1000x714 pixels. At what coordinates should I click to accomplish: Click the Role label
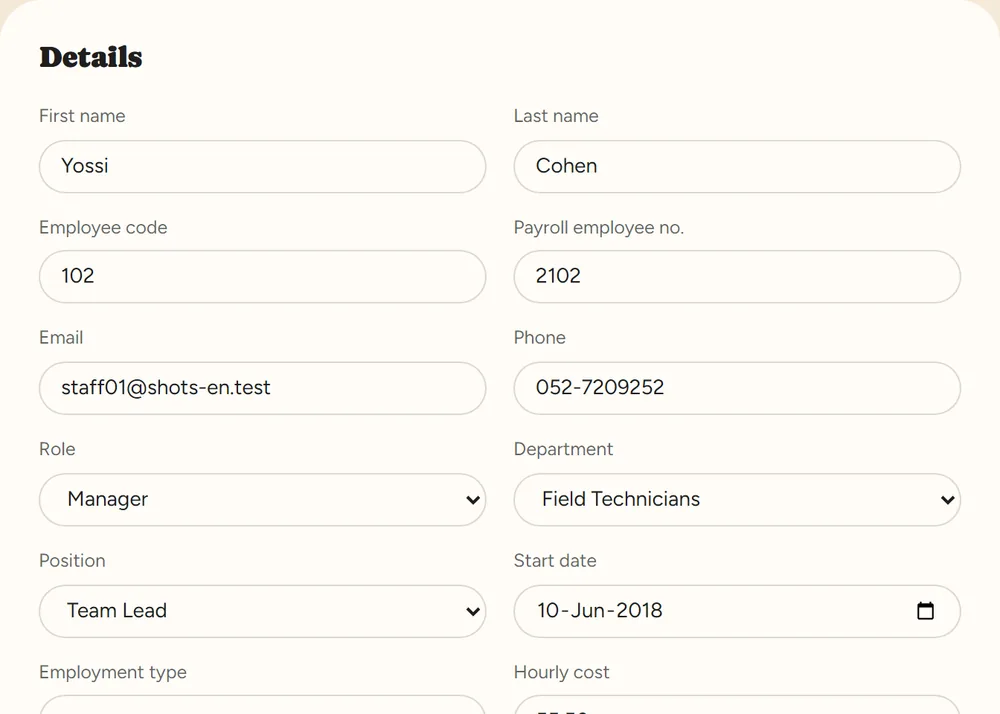(57, 449)
